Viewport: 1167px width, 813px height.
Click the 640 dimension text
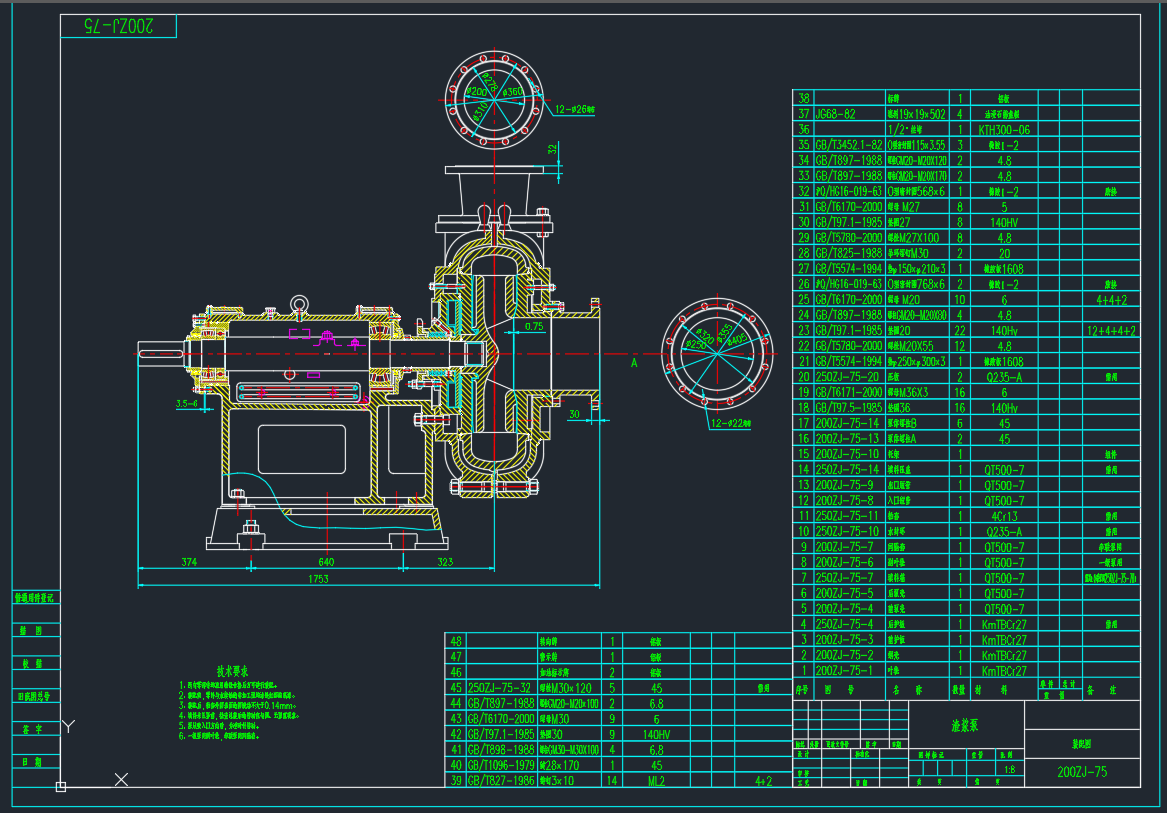click(x=325, y=562)
